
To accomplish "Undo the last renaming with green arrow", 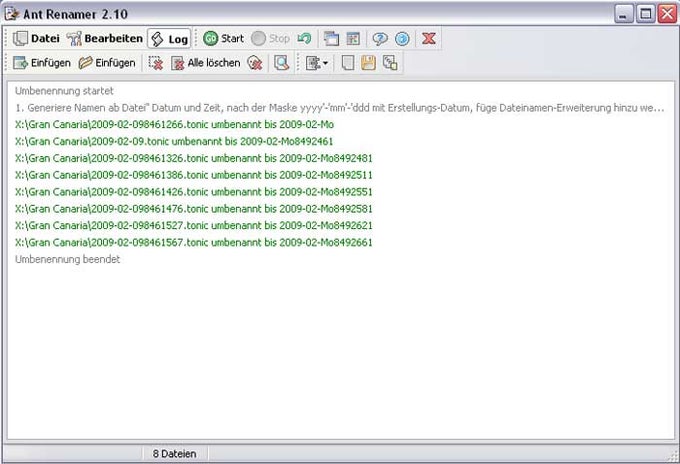I will [x=304, y=39].
